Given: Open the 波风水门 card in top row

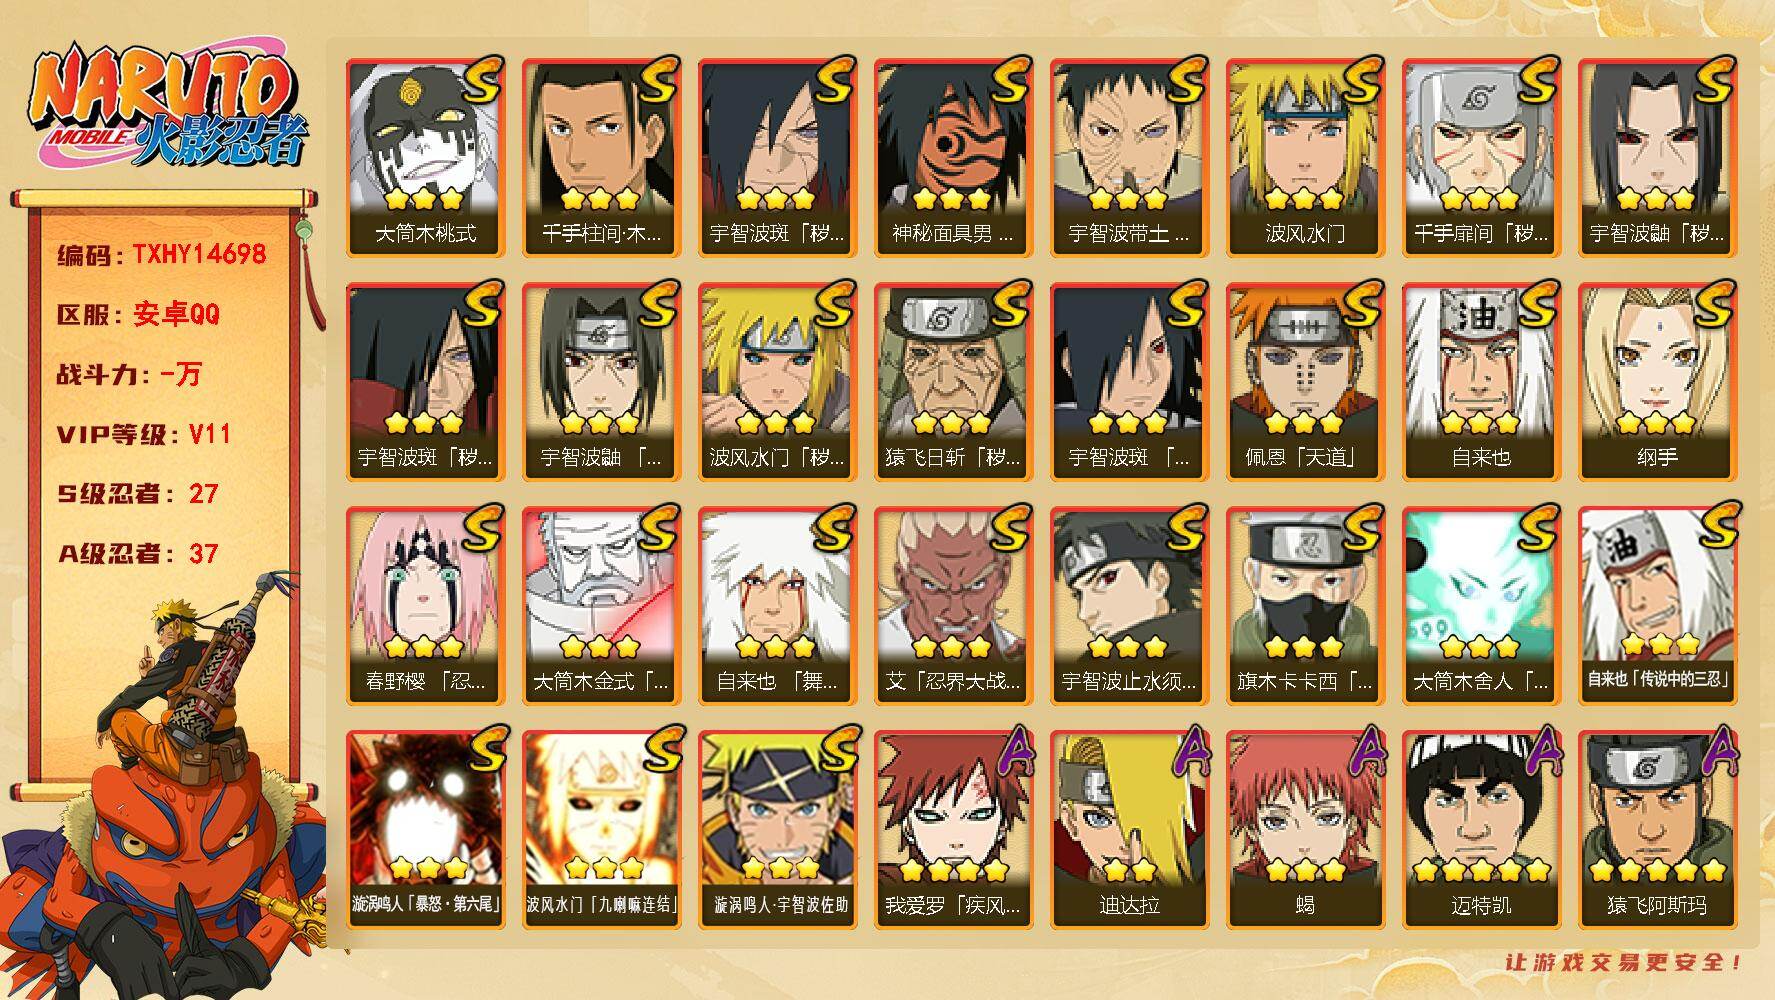Looking at the screenshot, I should (x=1305, y=157).
